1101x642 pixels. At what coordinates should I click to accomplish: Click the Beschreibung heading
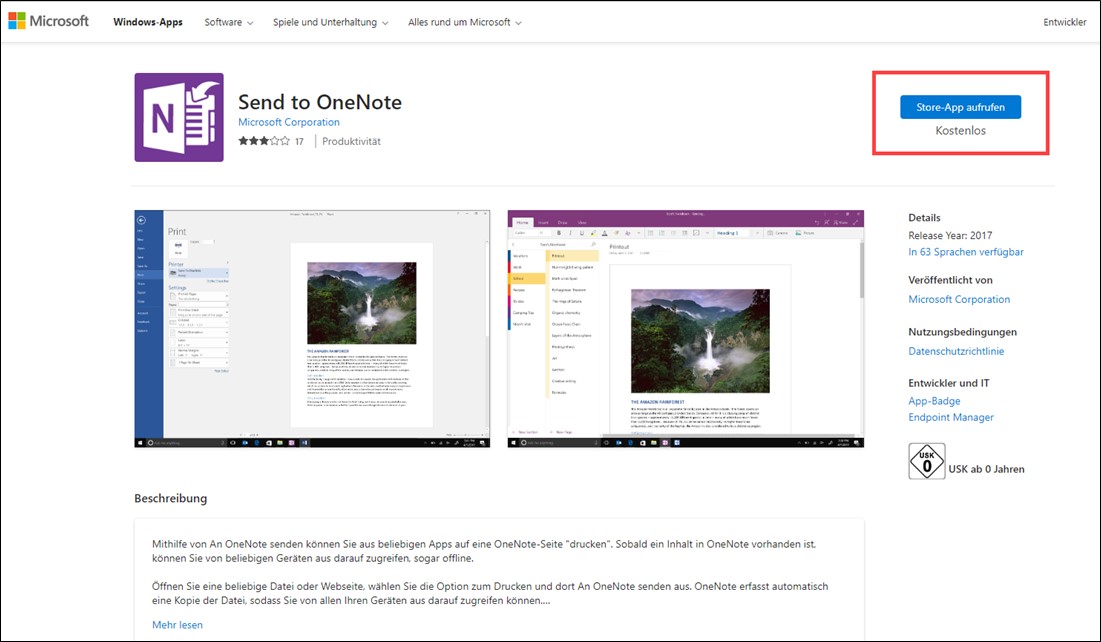(171, 498)
